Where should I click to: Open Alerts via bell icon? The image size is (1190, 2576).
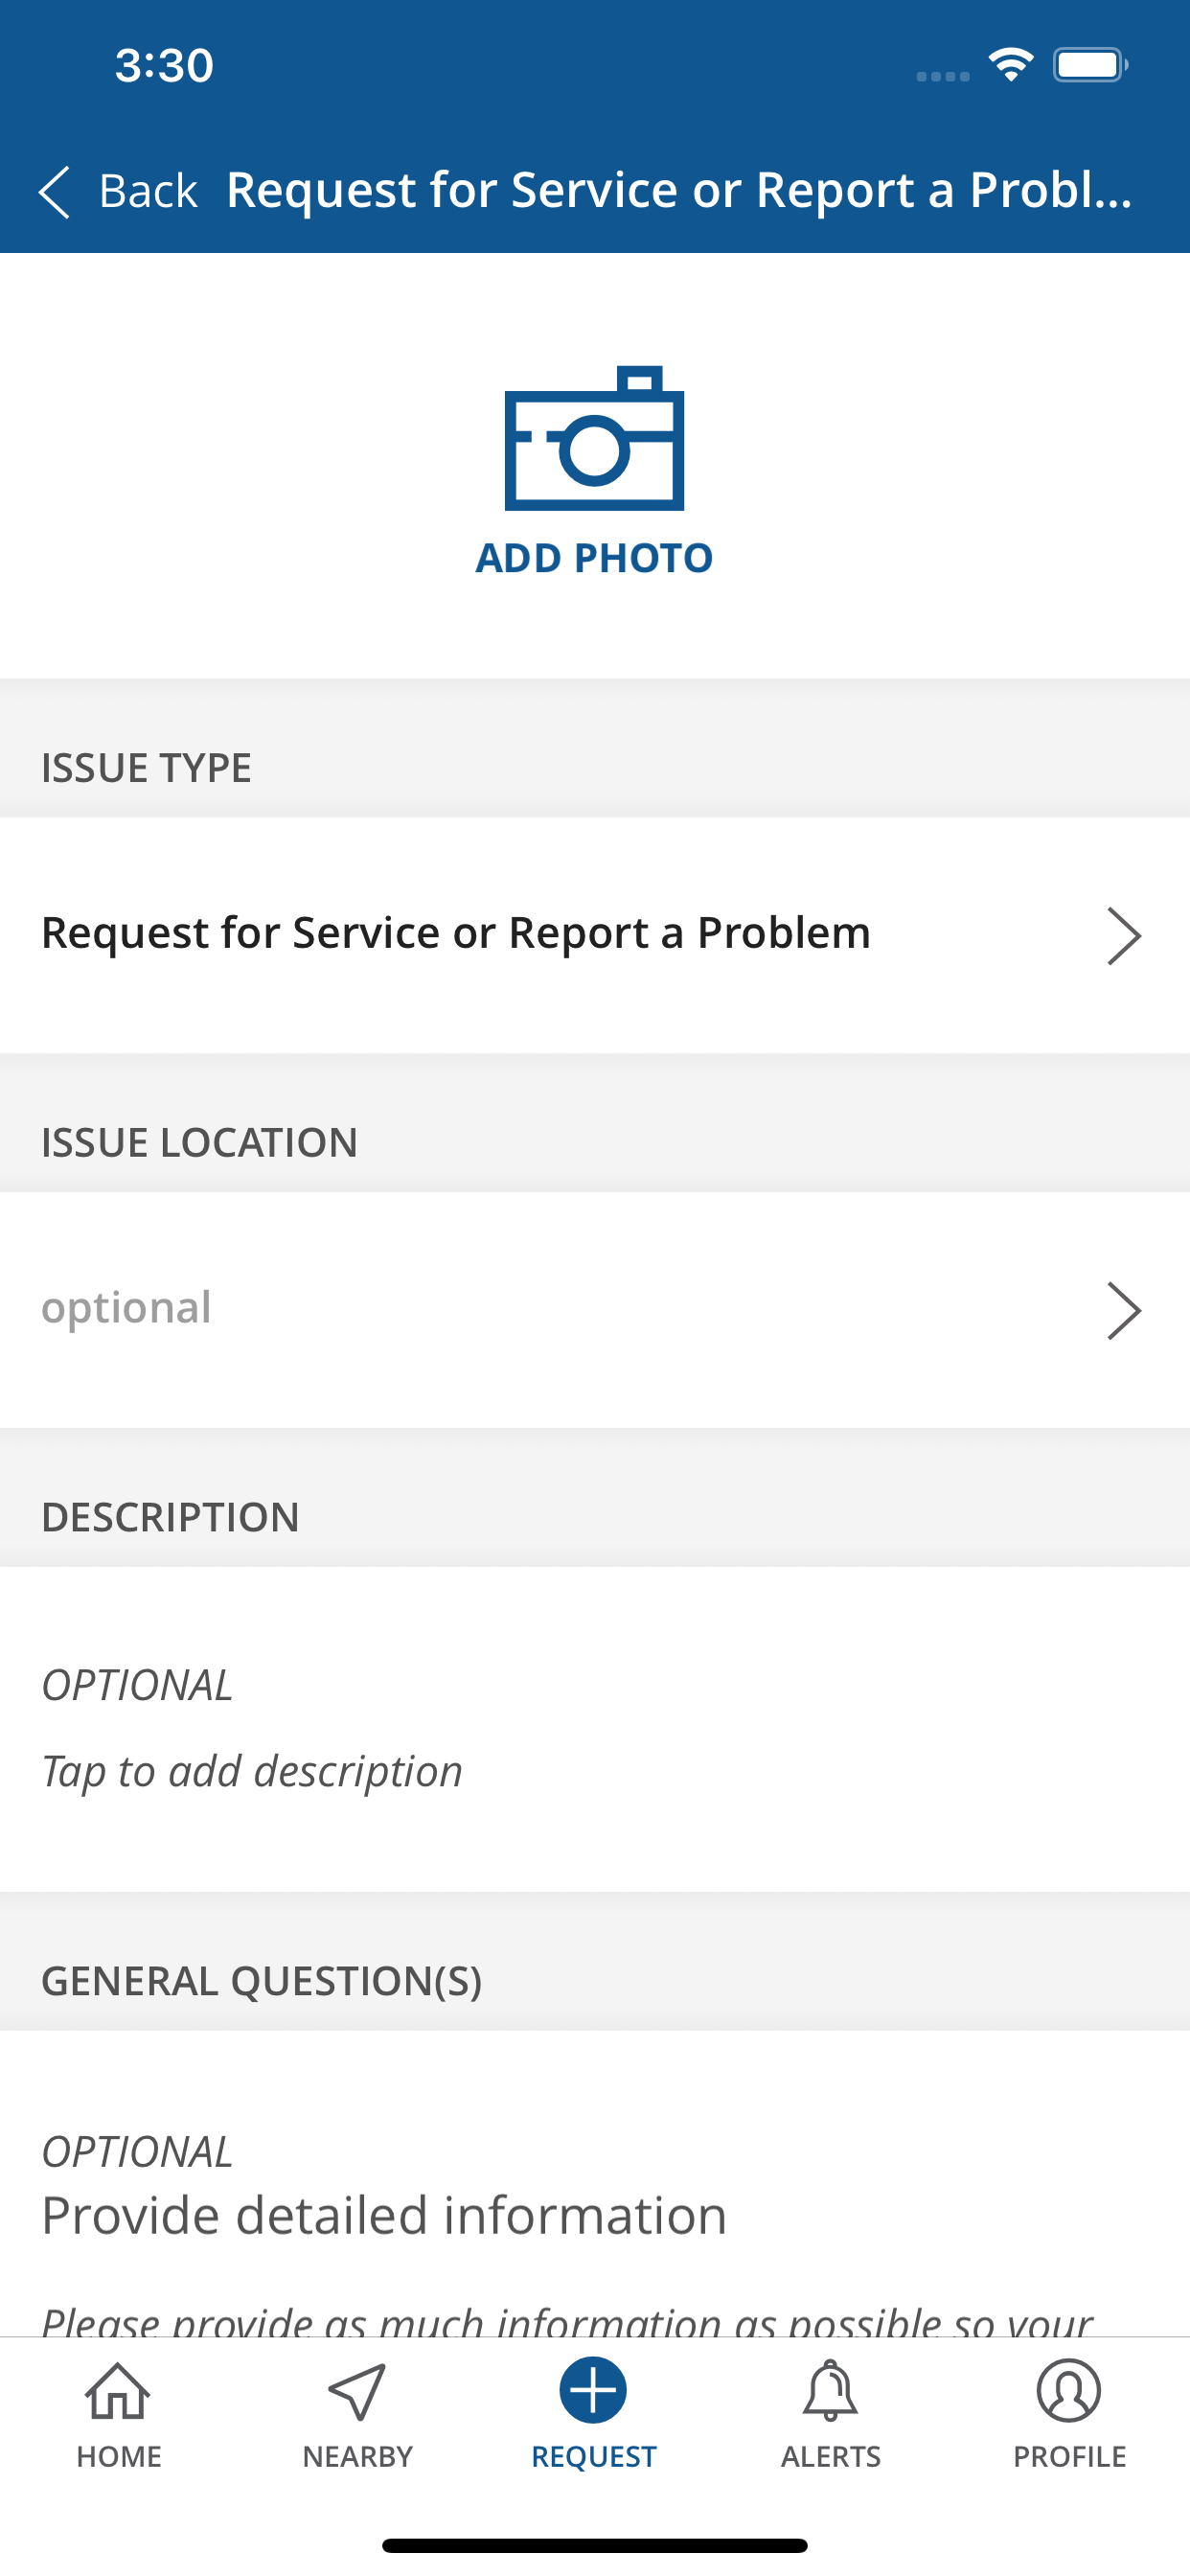pyautogui.click(x=830, y=2391)
